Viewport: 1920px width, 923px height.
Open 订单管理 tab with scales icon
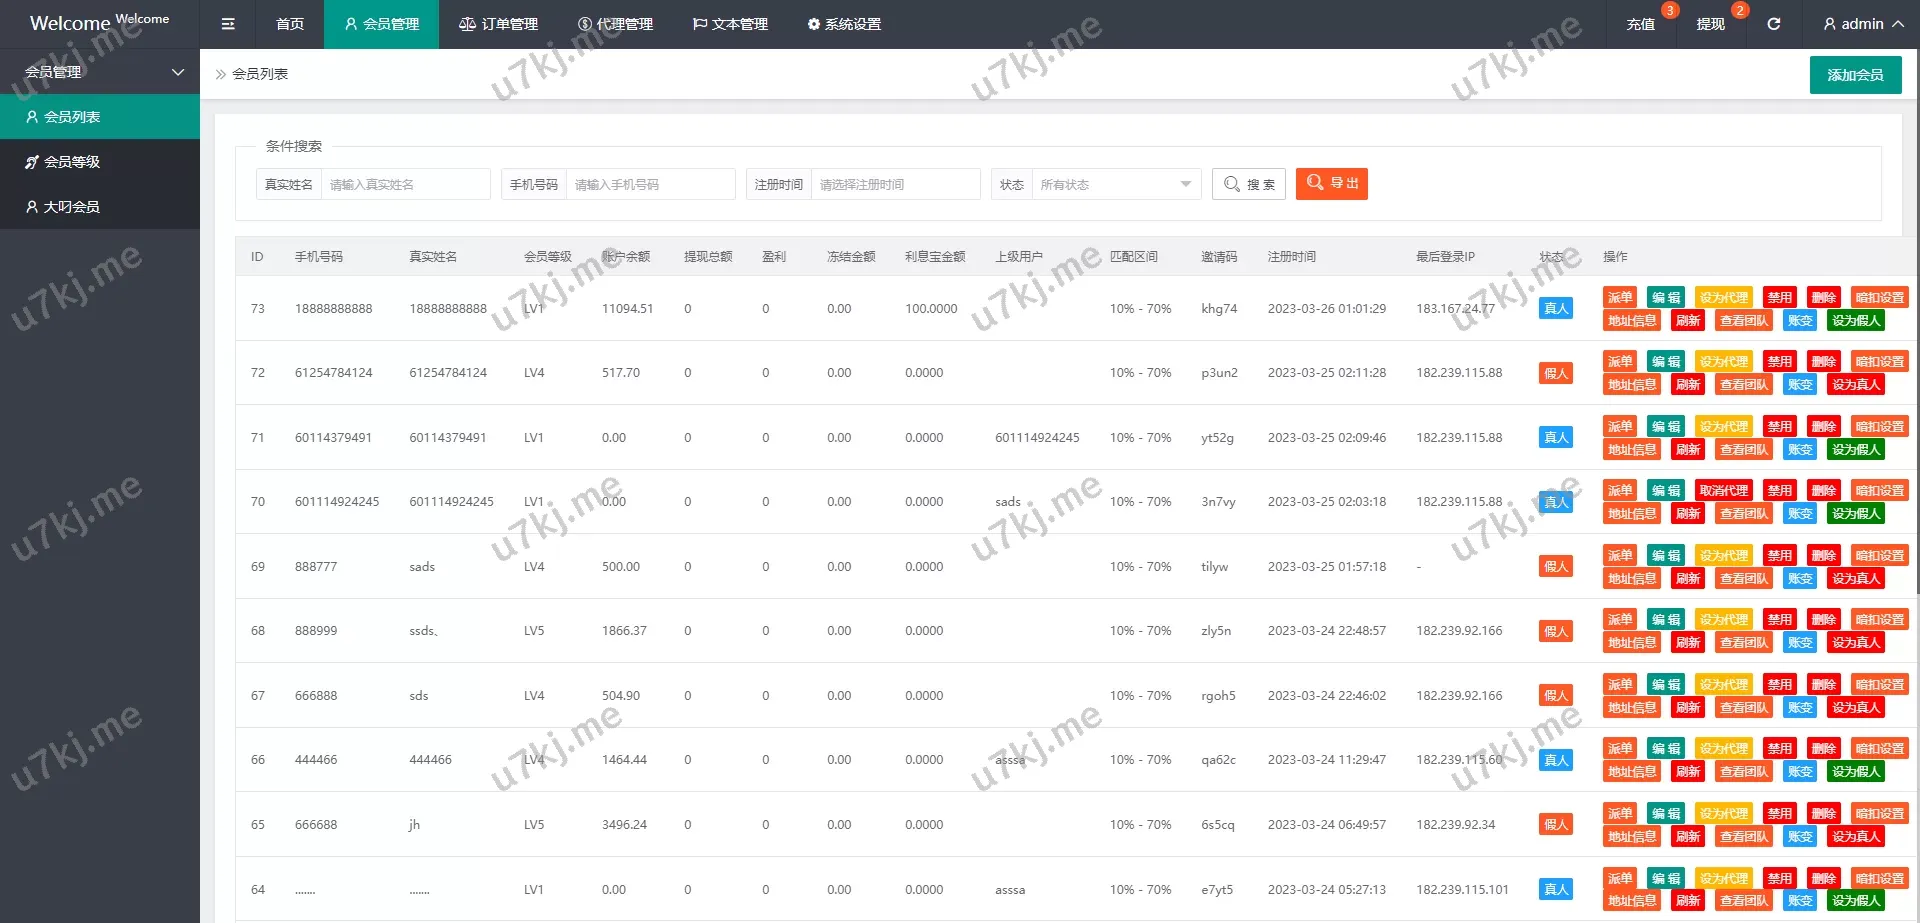coord(498,24)
